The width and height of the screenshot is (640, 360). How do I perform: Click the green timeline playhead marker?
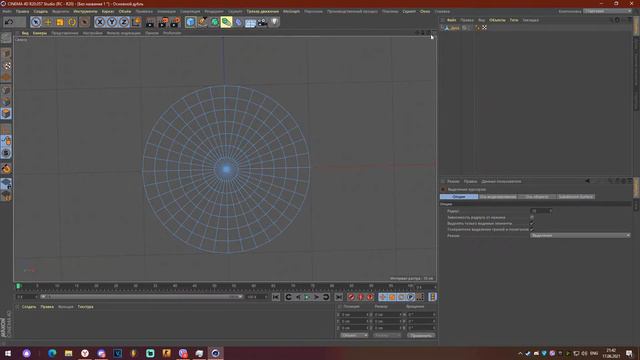point(18,286)
